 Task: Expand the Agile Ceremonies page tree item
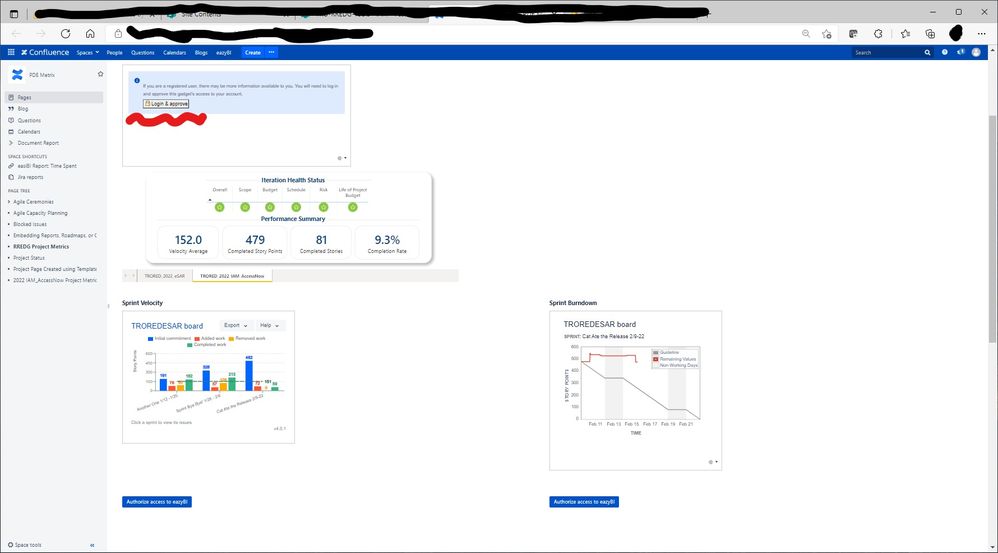click(9, 202)
